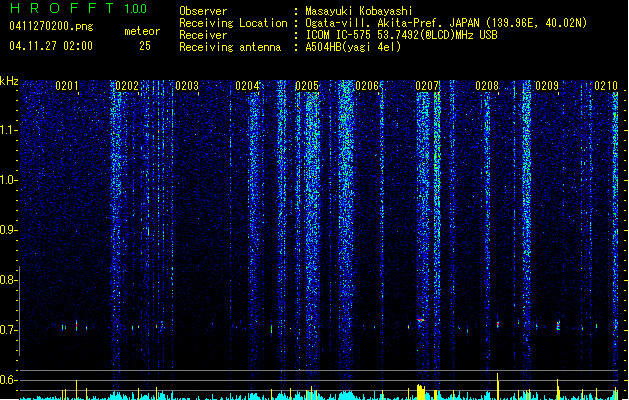Screen dimensions: 629x400
Task: Click the ICOM IC-575 receiver text
Action: [401, 35]
